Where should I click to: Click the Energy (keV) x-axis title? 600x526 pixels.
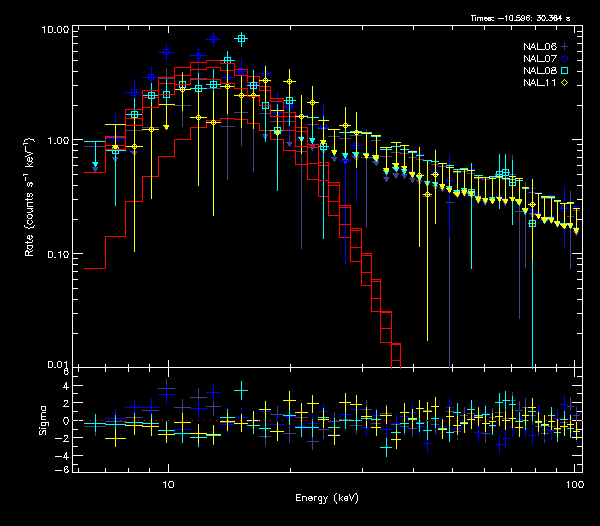tap(327, 498)
